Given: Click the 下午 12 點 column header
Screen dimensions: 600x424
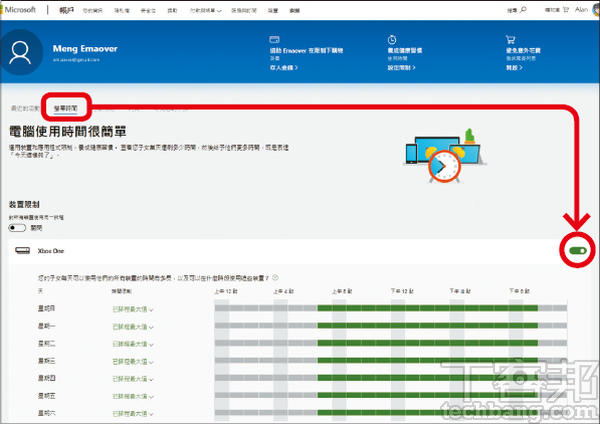Looking at the screenshot, I should pos(402,291).
